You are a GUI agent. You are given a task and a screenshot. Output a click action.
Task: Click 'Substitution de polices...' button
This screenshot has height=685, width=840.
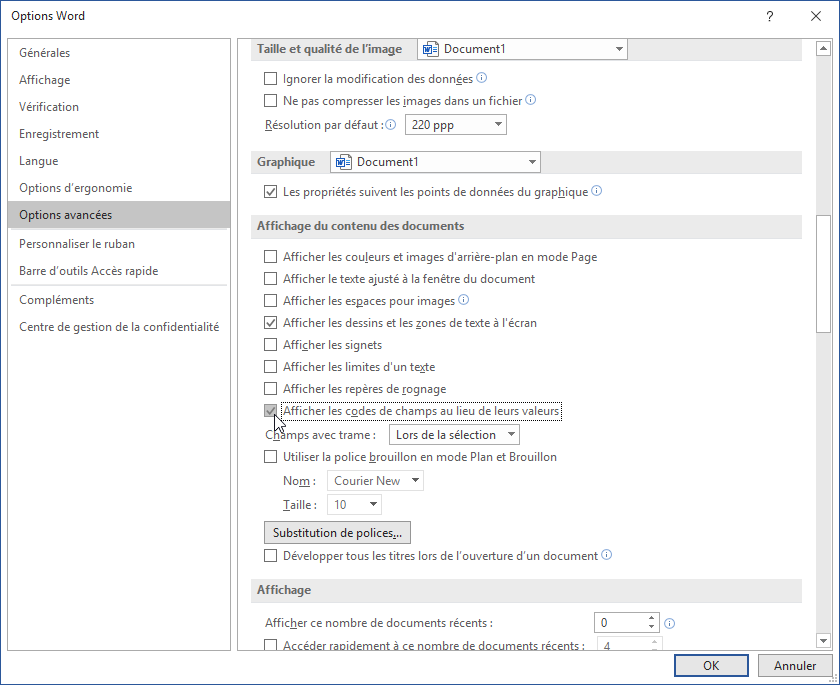pyautogui.click(x=337, y=533)
